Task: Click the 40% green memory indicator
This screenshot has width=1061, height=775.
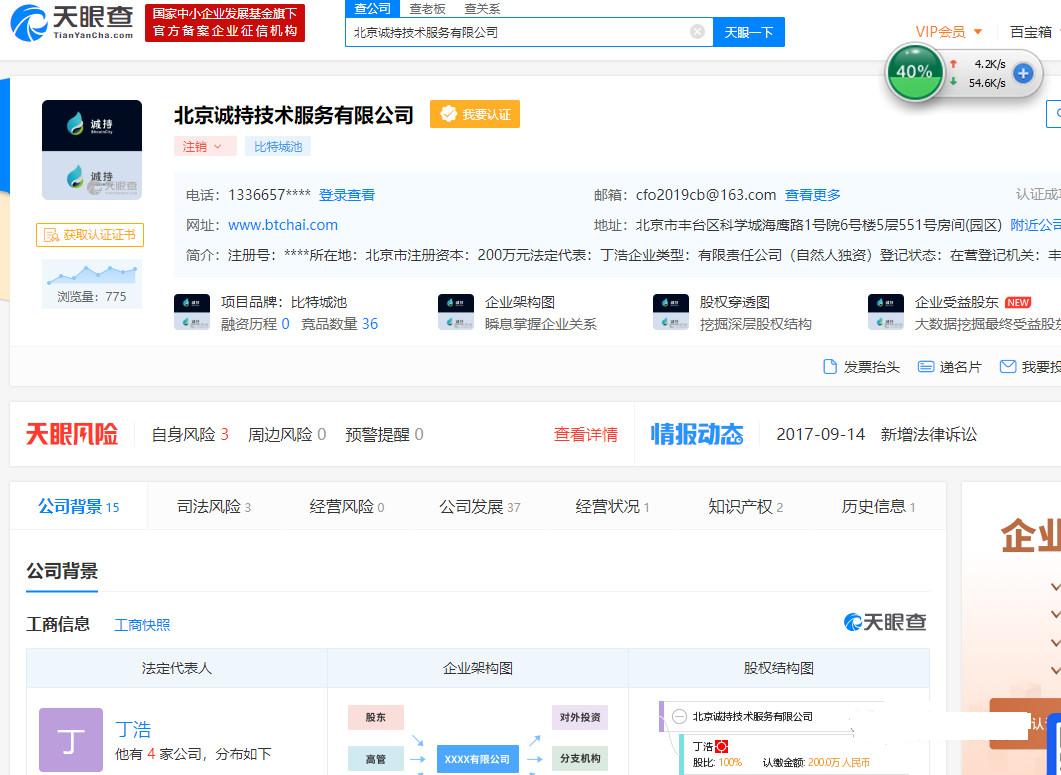Action: [914, 72]
